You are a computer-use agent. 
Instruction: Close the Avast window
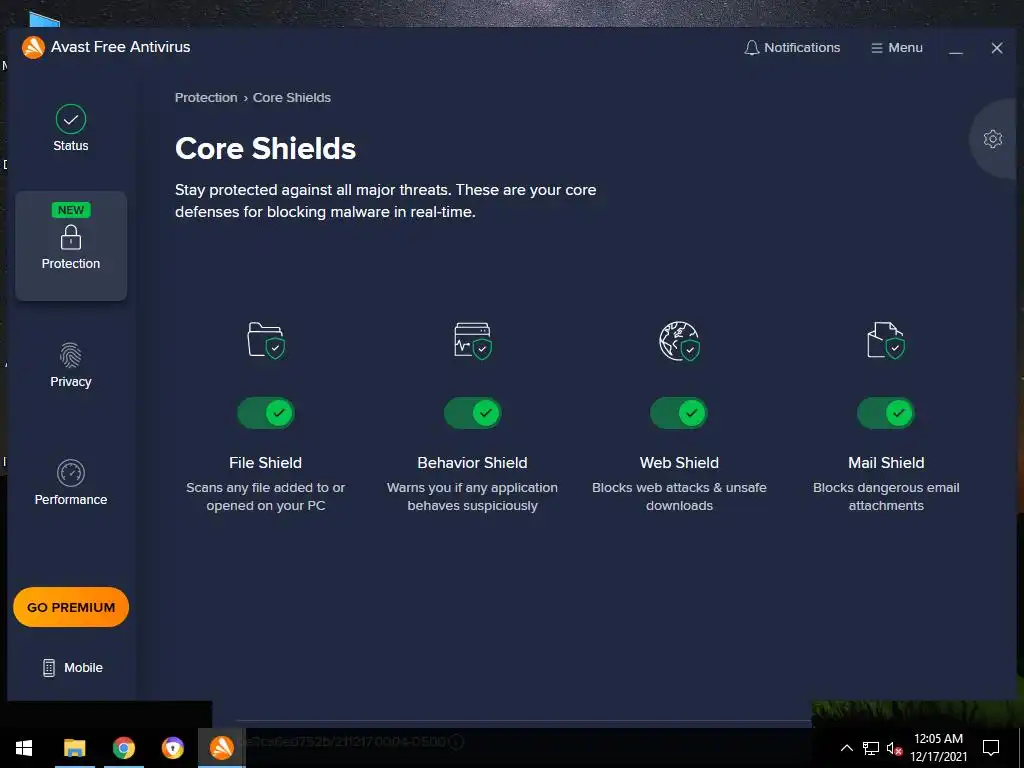click(x=997, y=48)
